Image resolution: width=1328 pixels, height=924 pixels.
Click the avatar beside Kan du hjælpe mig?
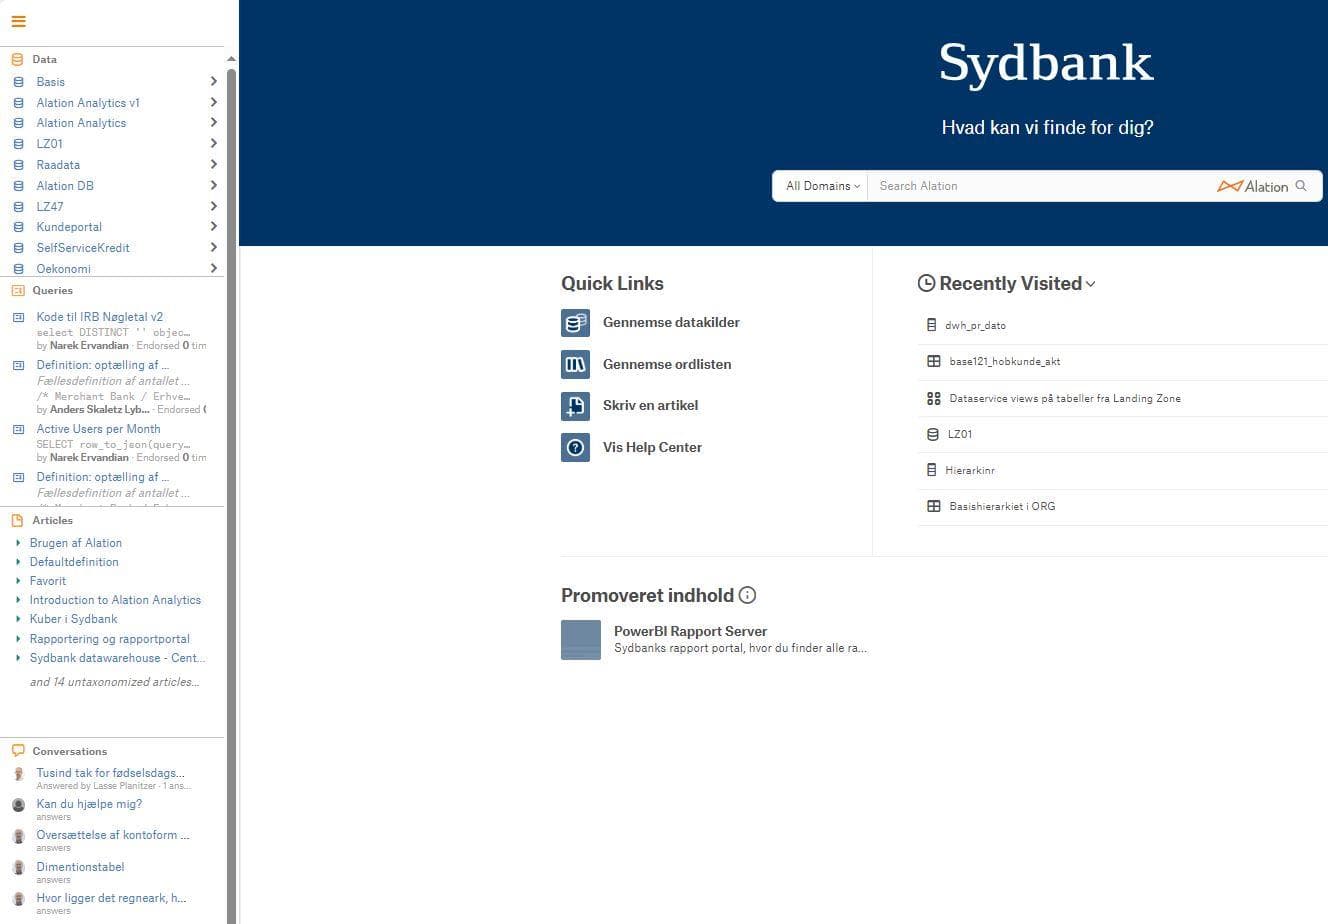pos(18,805)
